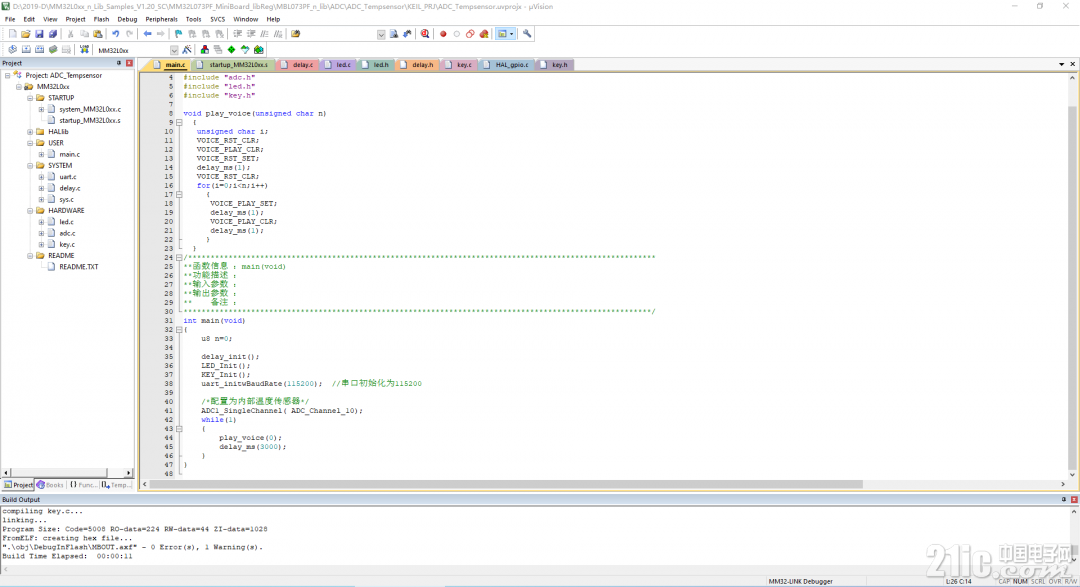Click the Project panel horizontal scrollbar

click(59, 473)
